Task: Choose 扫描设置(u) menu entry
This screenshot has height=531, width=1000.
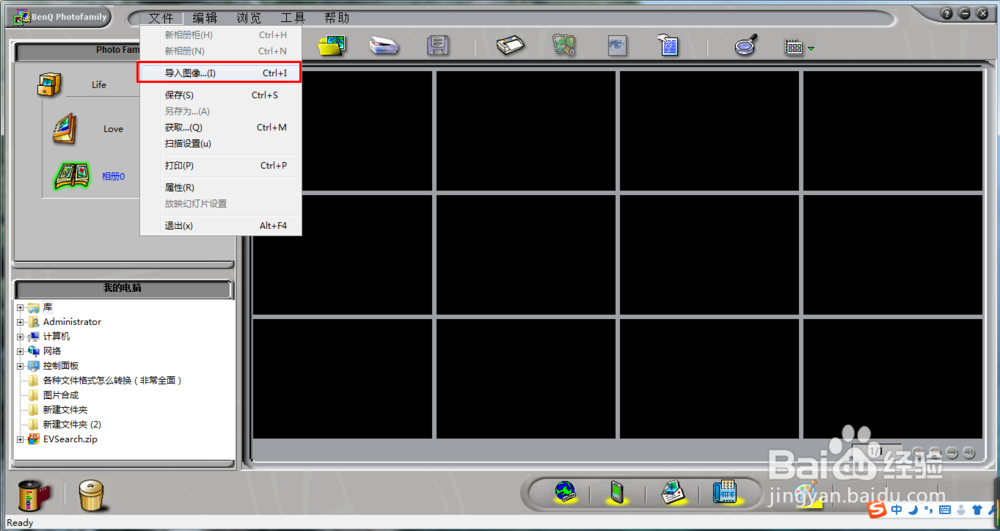Action: click(x=221, y=143)
